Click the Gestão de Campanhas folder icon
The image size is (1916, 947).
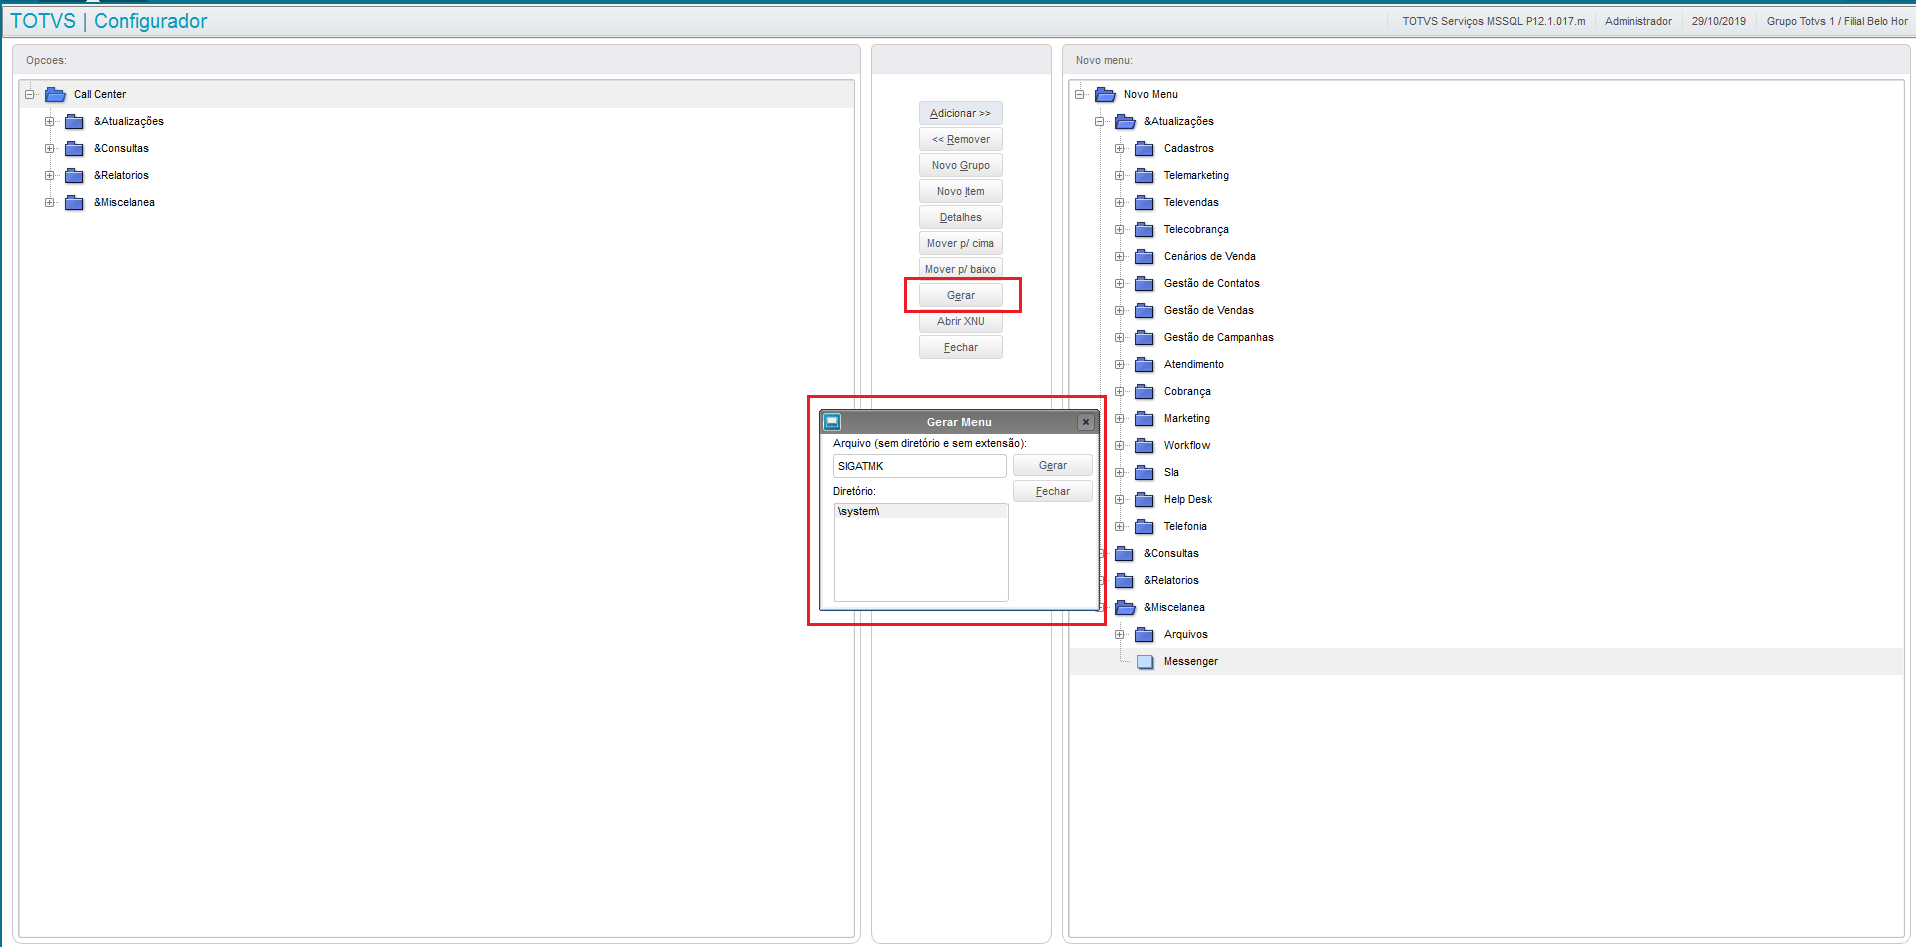click(1144, 337)
